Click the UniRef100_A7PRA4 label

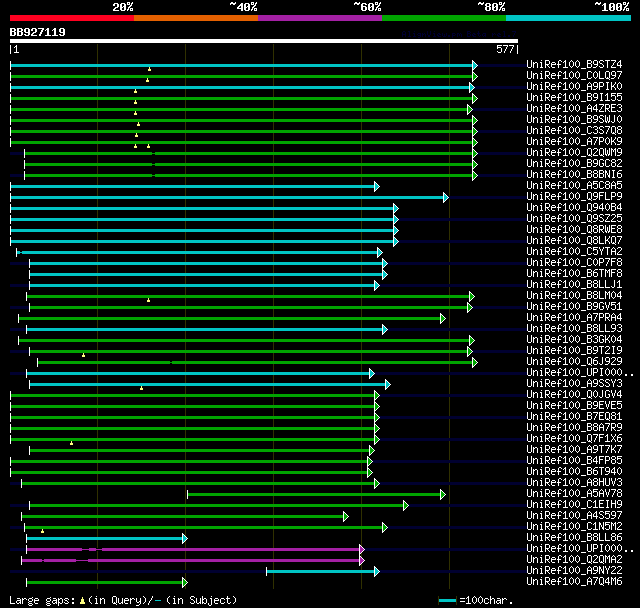point(574,318)
